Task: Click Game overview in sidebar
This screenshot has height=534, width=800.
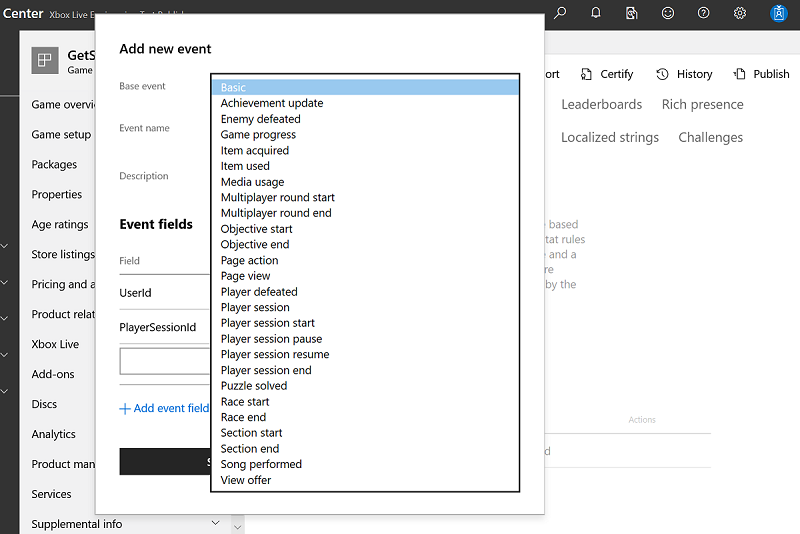Action: (63, 105)
